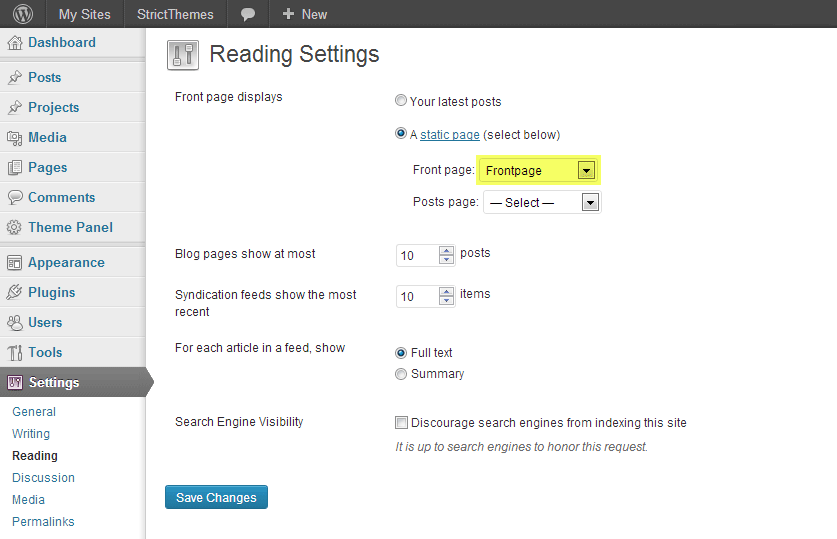Go to Discussion settings submenu
The image size is (837, 539).
[x=43, y=477]
